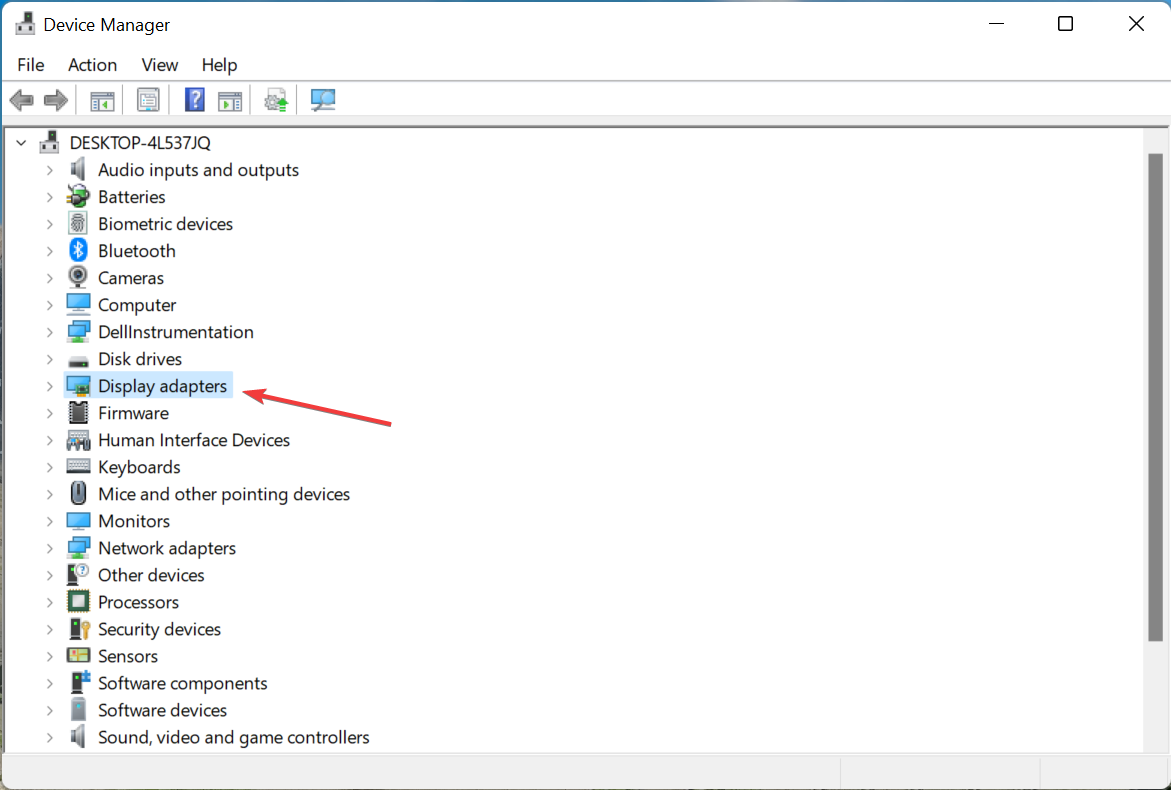The width and height of the screenshot is (1171, 790).
Task: Click the Audio inputs and outputs speaker icon
Action: [x=78, y=169]
